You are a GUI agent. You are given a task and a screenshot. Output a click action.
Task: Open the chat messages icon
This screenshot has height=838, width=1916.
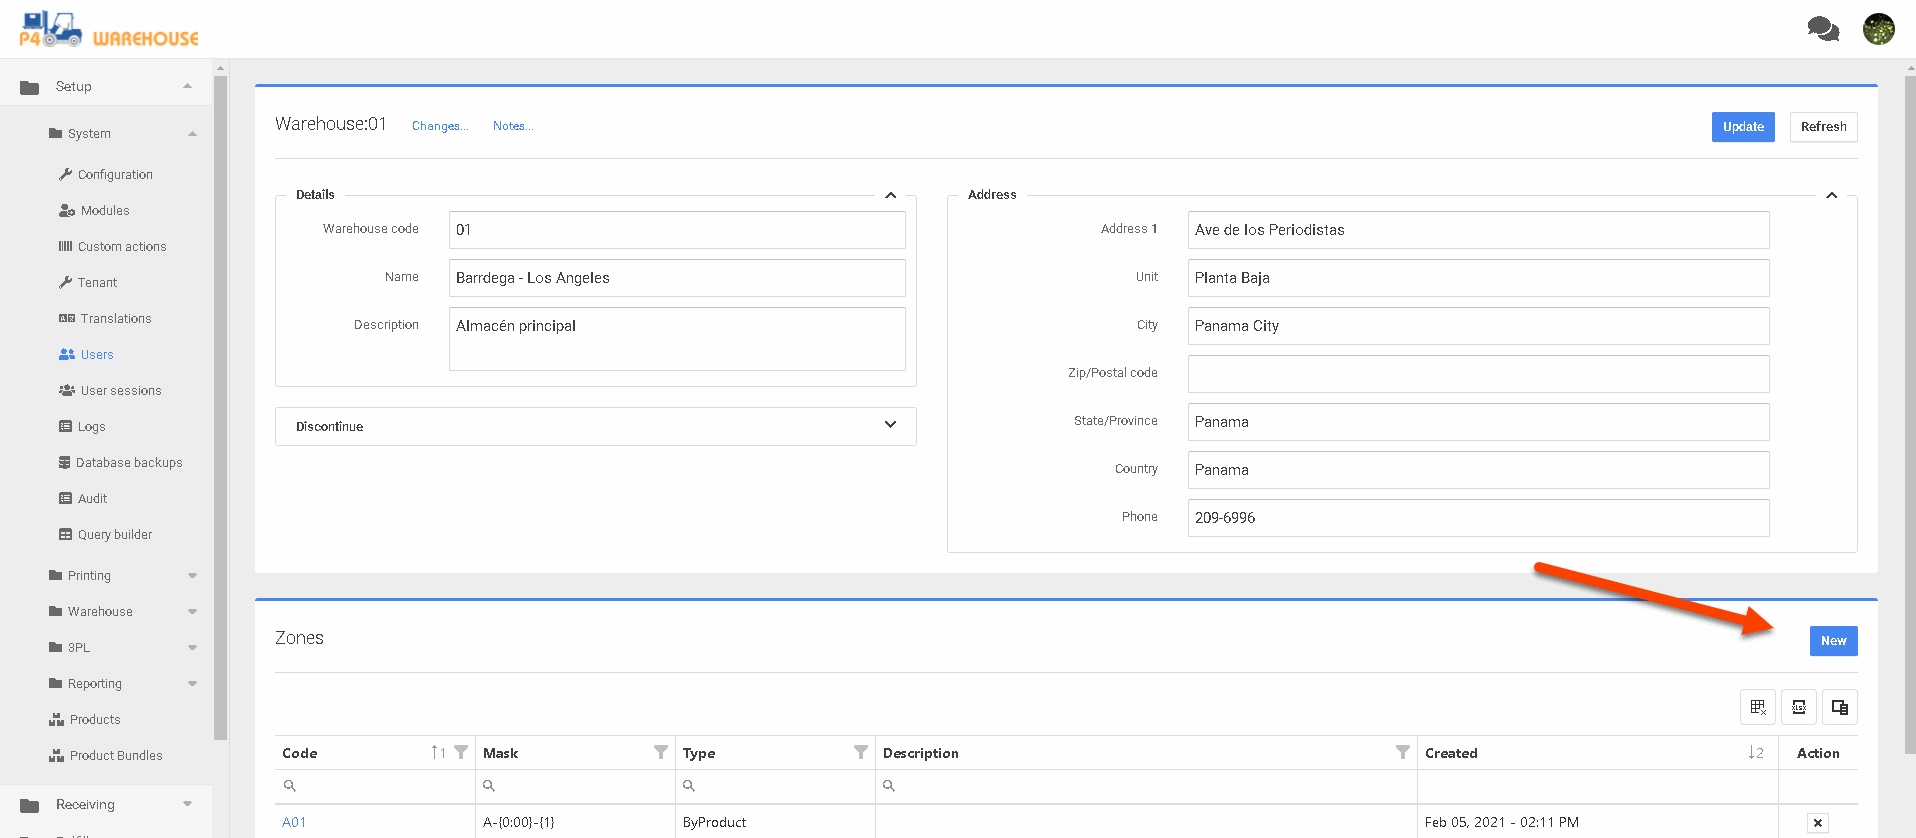coord(1822,29)
